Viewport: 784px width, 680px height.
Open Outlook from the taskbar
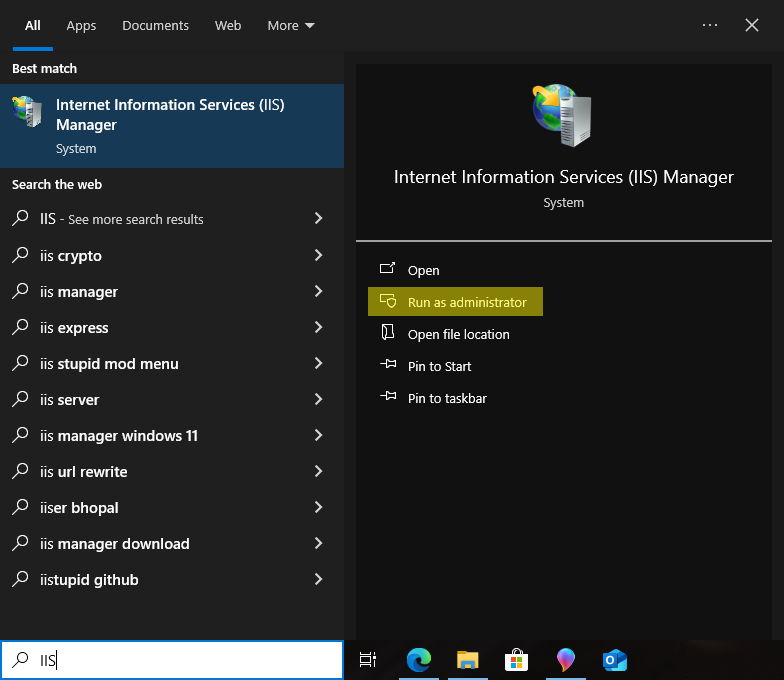tap(614, 660)
